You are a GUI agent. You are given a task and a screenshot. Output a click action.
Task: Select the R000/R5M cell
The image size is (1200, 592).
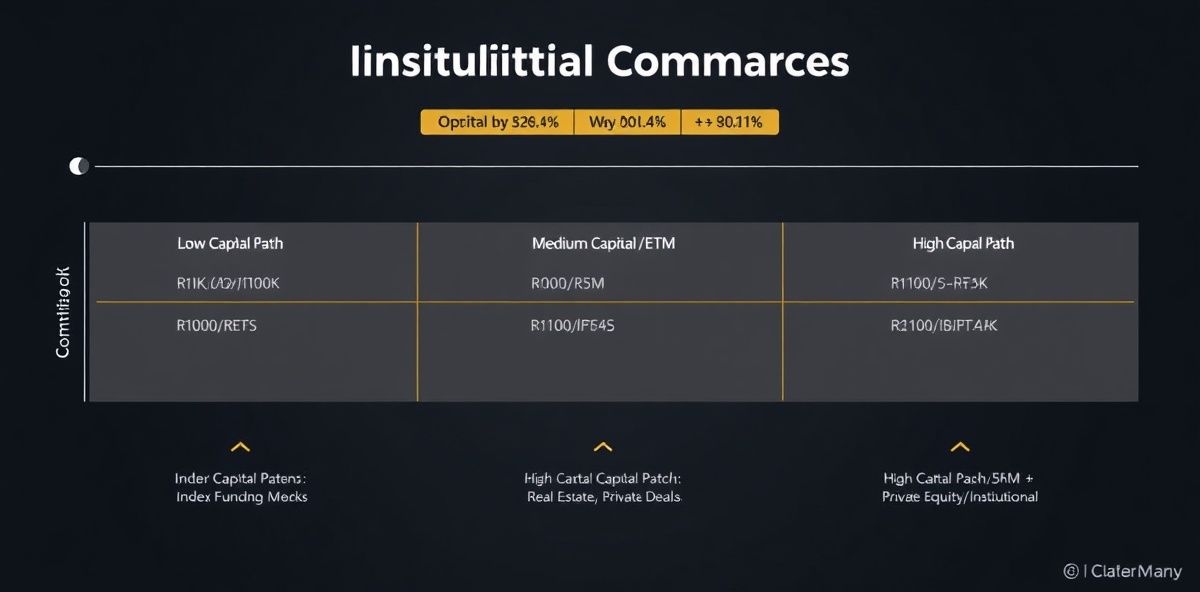pyautogui.click(x=567, y=284)
